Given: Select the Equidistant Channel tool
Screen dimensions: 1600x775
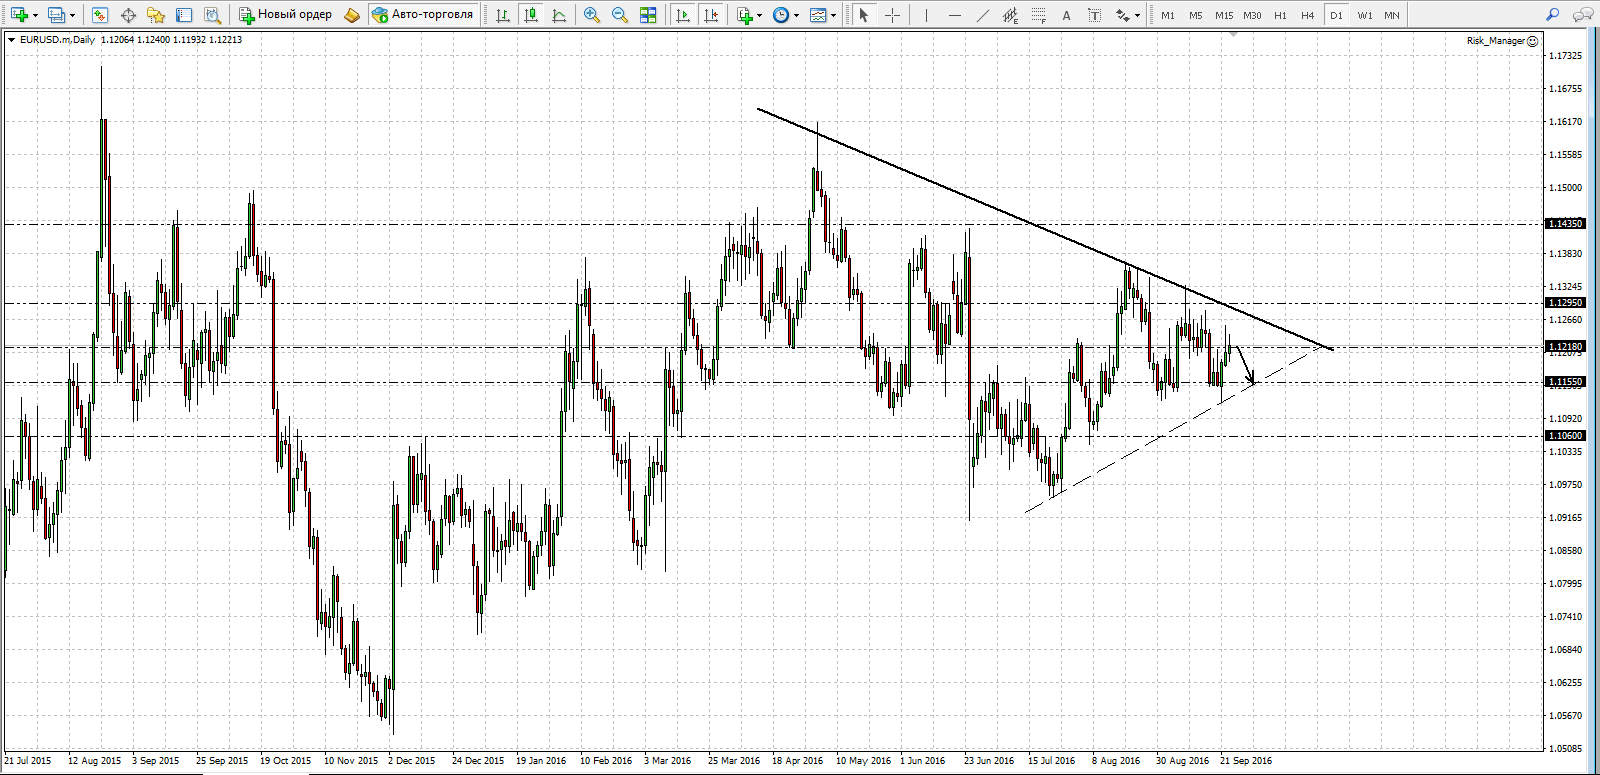Looking at the screenshot, I should tap(1010, 15).
